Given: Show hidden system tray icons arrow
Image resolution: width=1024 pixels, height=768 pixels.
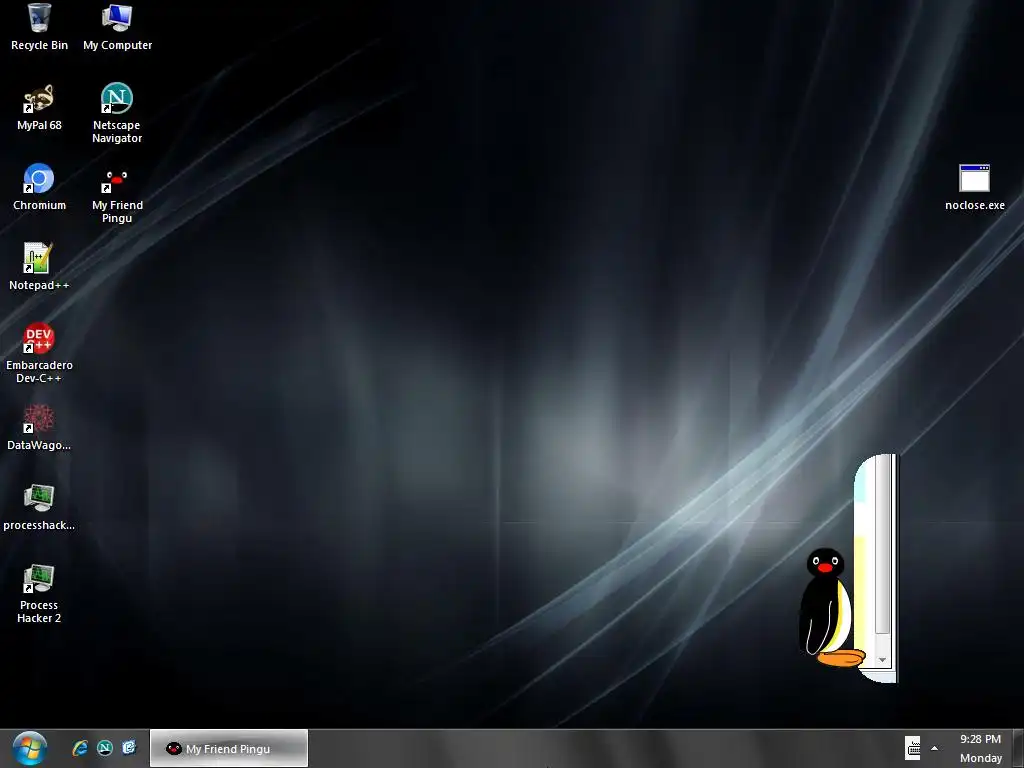Looking at the screenshot, I should [x=935, y=748].
